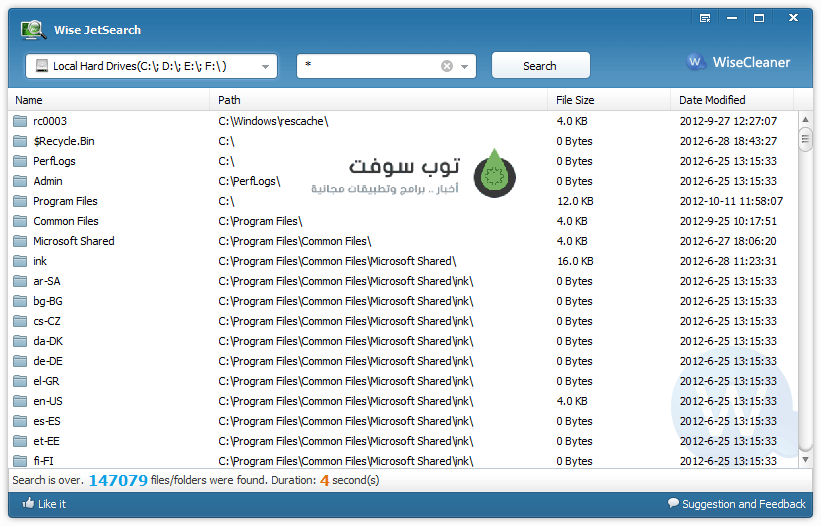Image resolution: width=821 pixels, height=526 pixels.
Task: Select the es-ES folder icon
Action: pos(20,421)
